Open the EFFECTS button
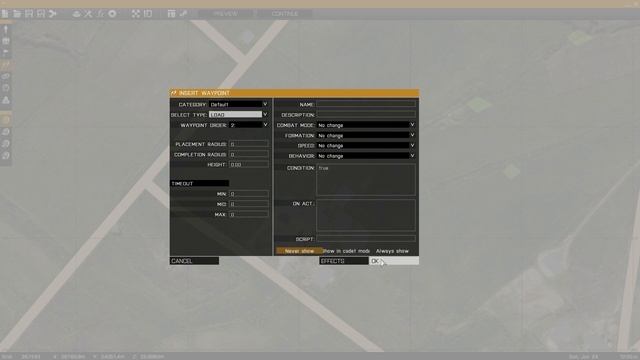Screen dimensions: 640x360 click(x=344, y=261)
